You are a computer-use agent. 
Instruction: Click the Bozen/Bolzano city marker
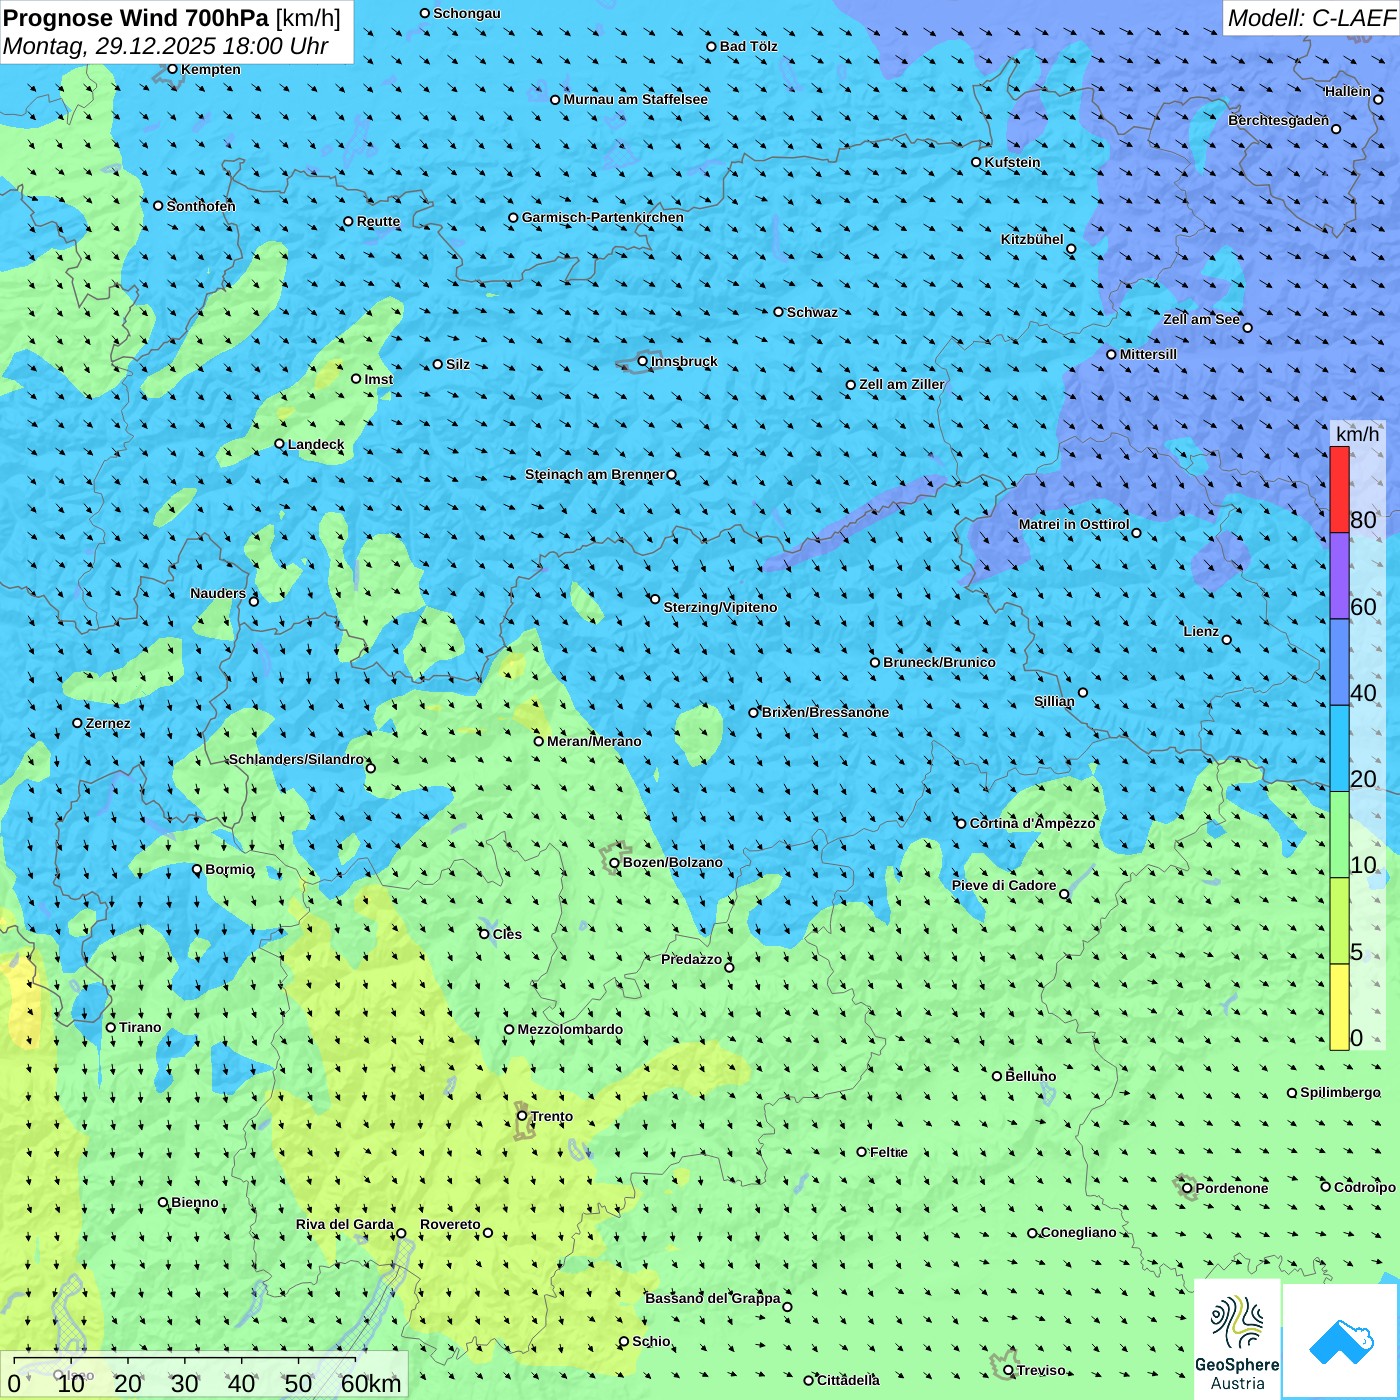pyautogui.click(x=614, y=863)
